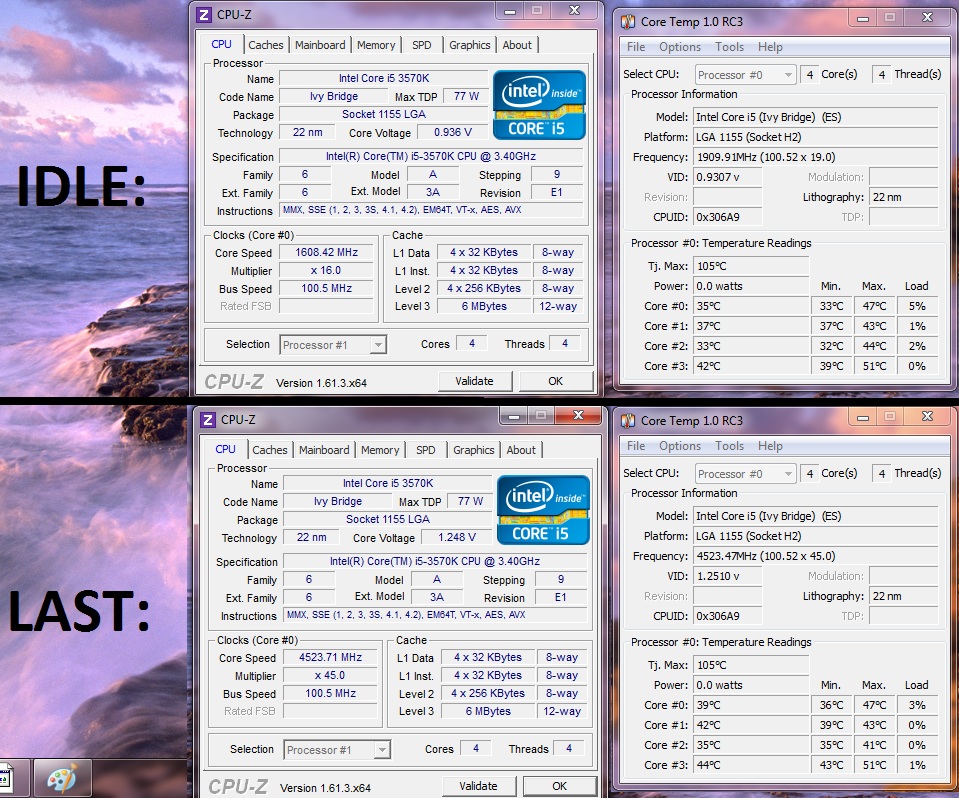959x798 pixels.
Task: Click Validate in the LAST CPU-Z window
Action: [479, 786]
